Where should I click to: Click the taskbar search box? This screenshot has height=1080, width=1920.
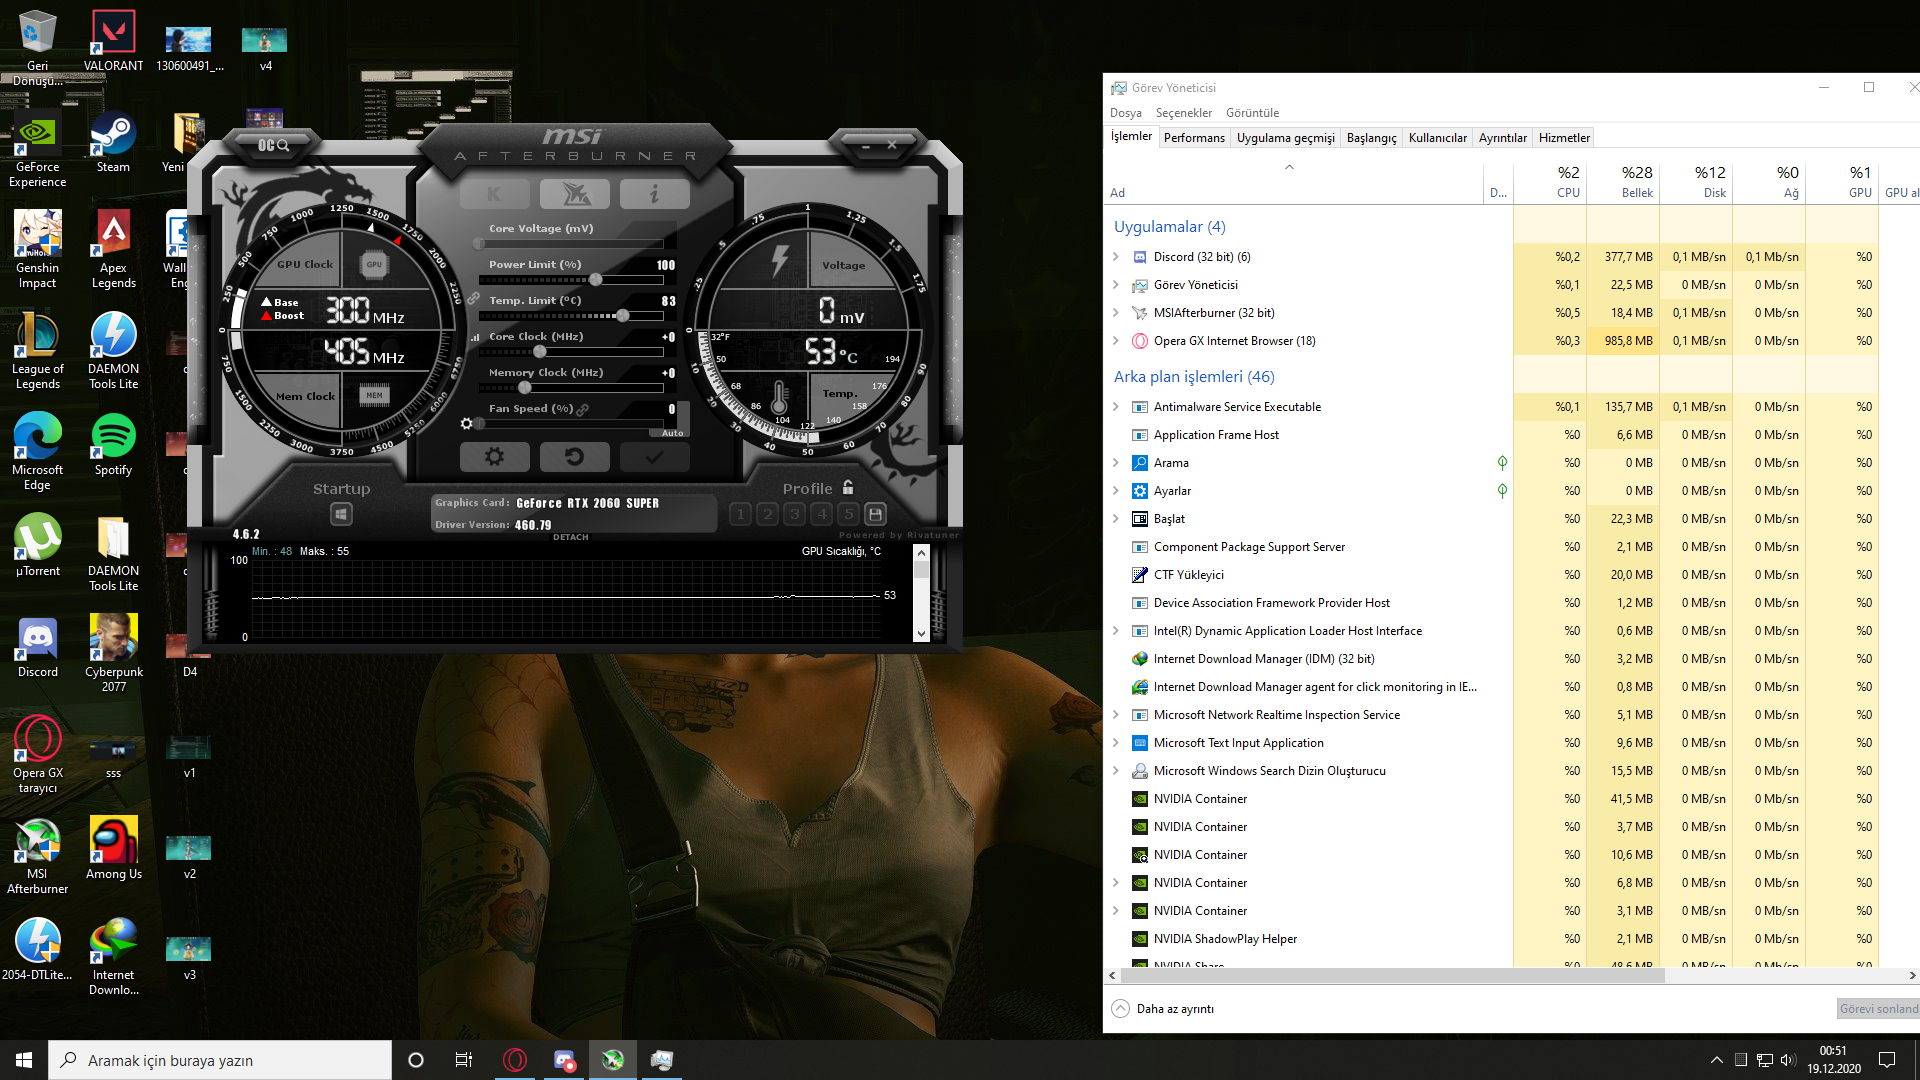(x=220, y=1060)
